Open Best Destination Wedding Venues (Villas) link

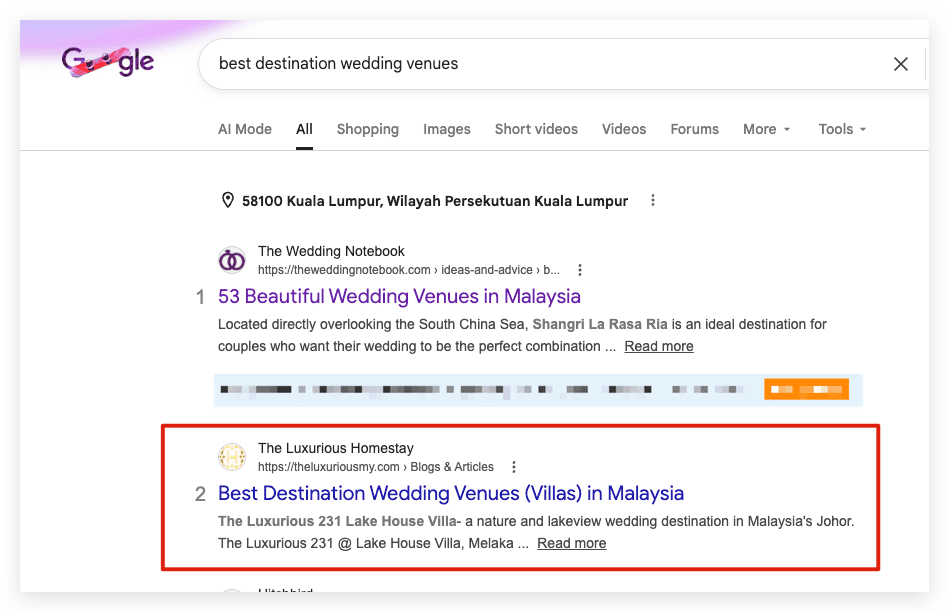click(451, 493)
